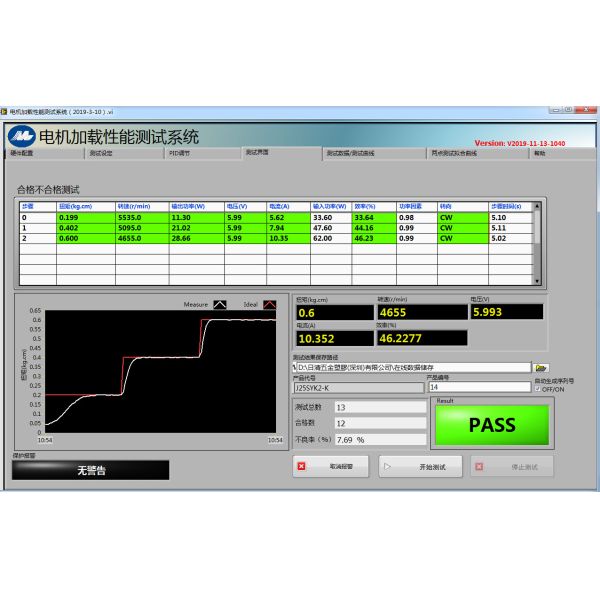Open the 测试设定 tab
This screenshot has width=600, height=600.
point(101,154)
